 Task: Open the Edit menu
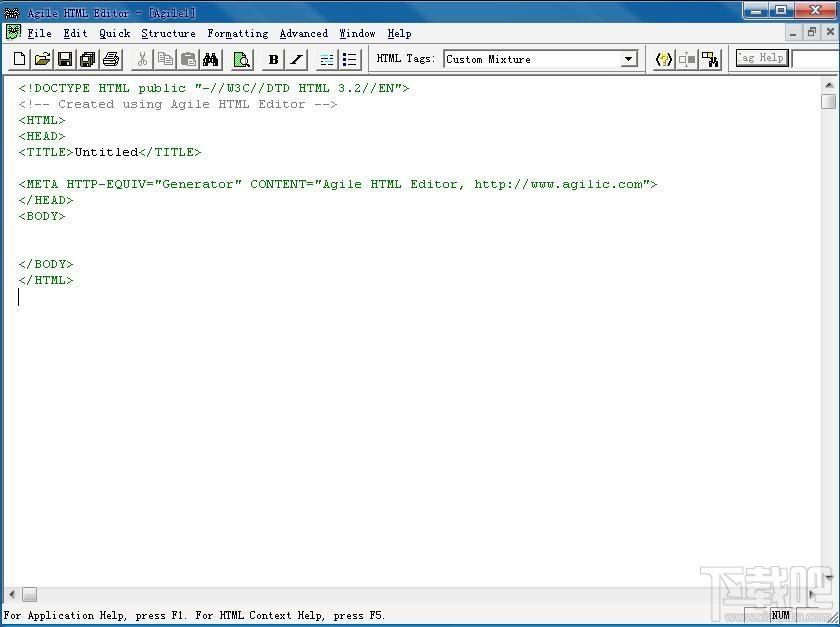click(76, 33)
